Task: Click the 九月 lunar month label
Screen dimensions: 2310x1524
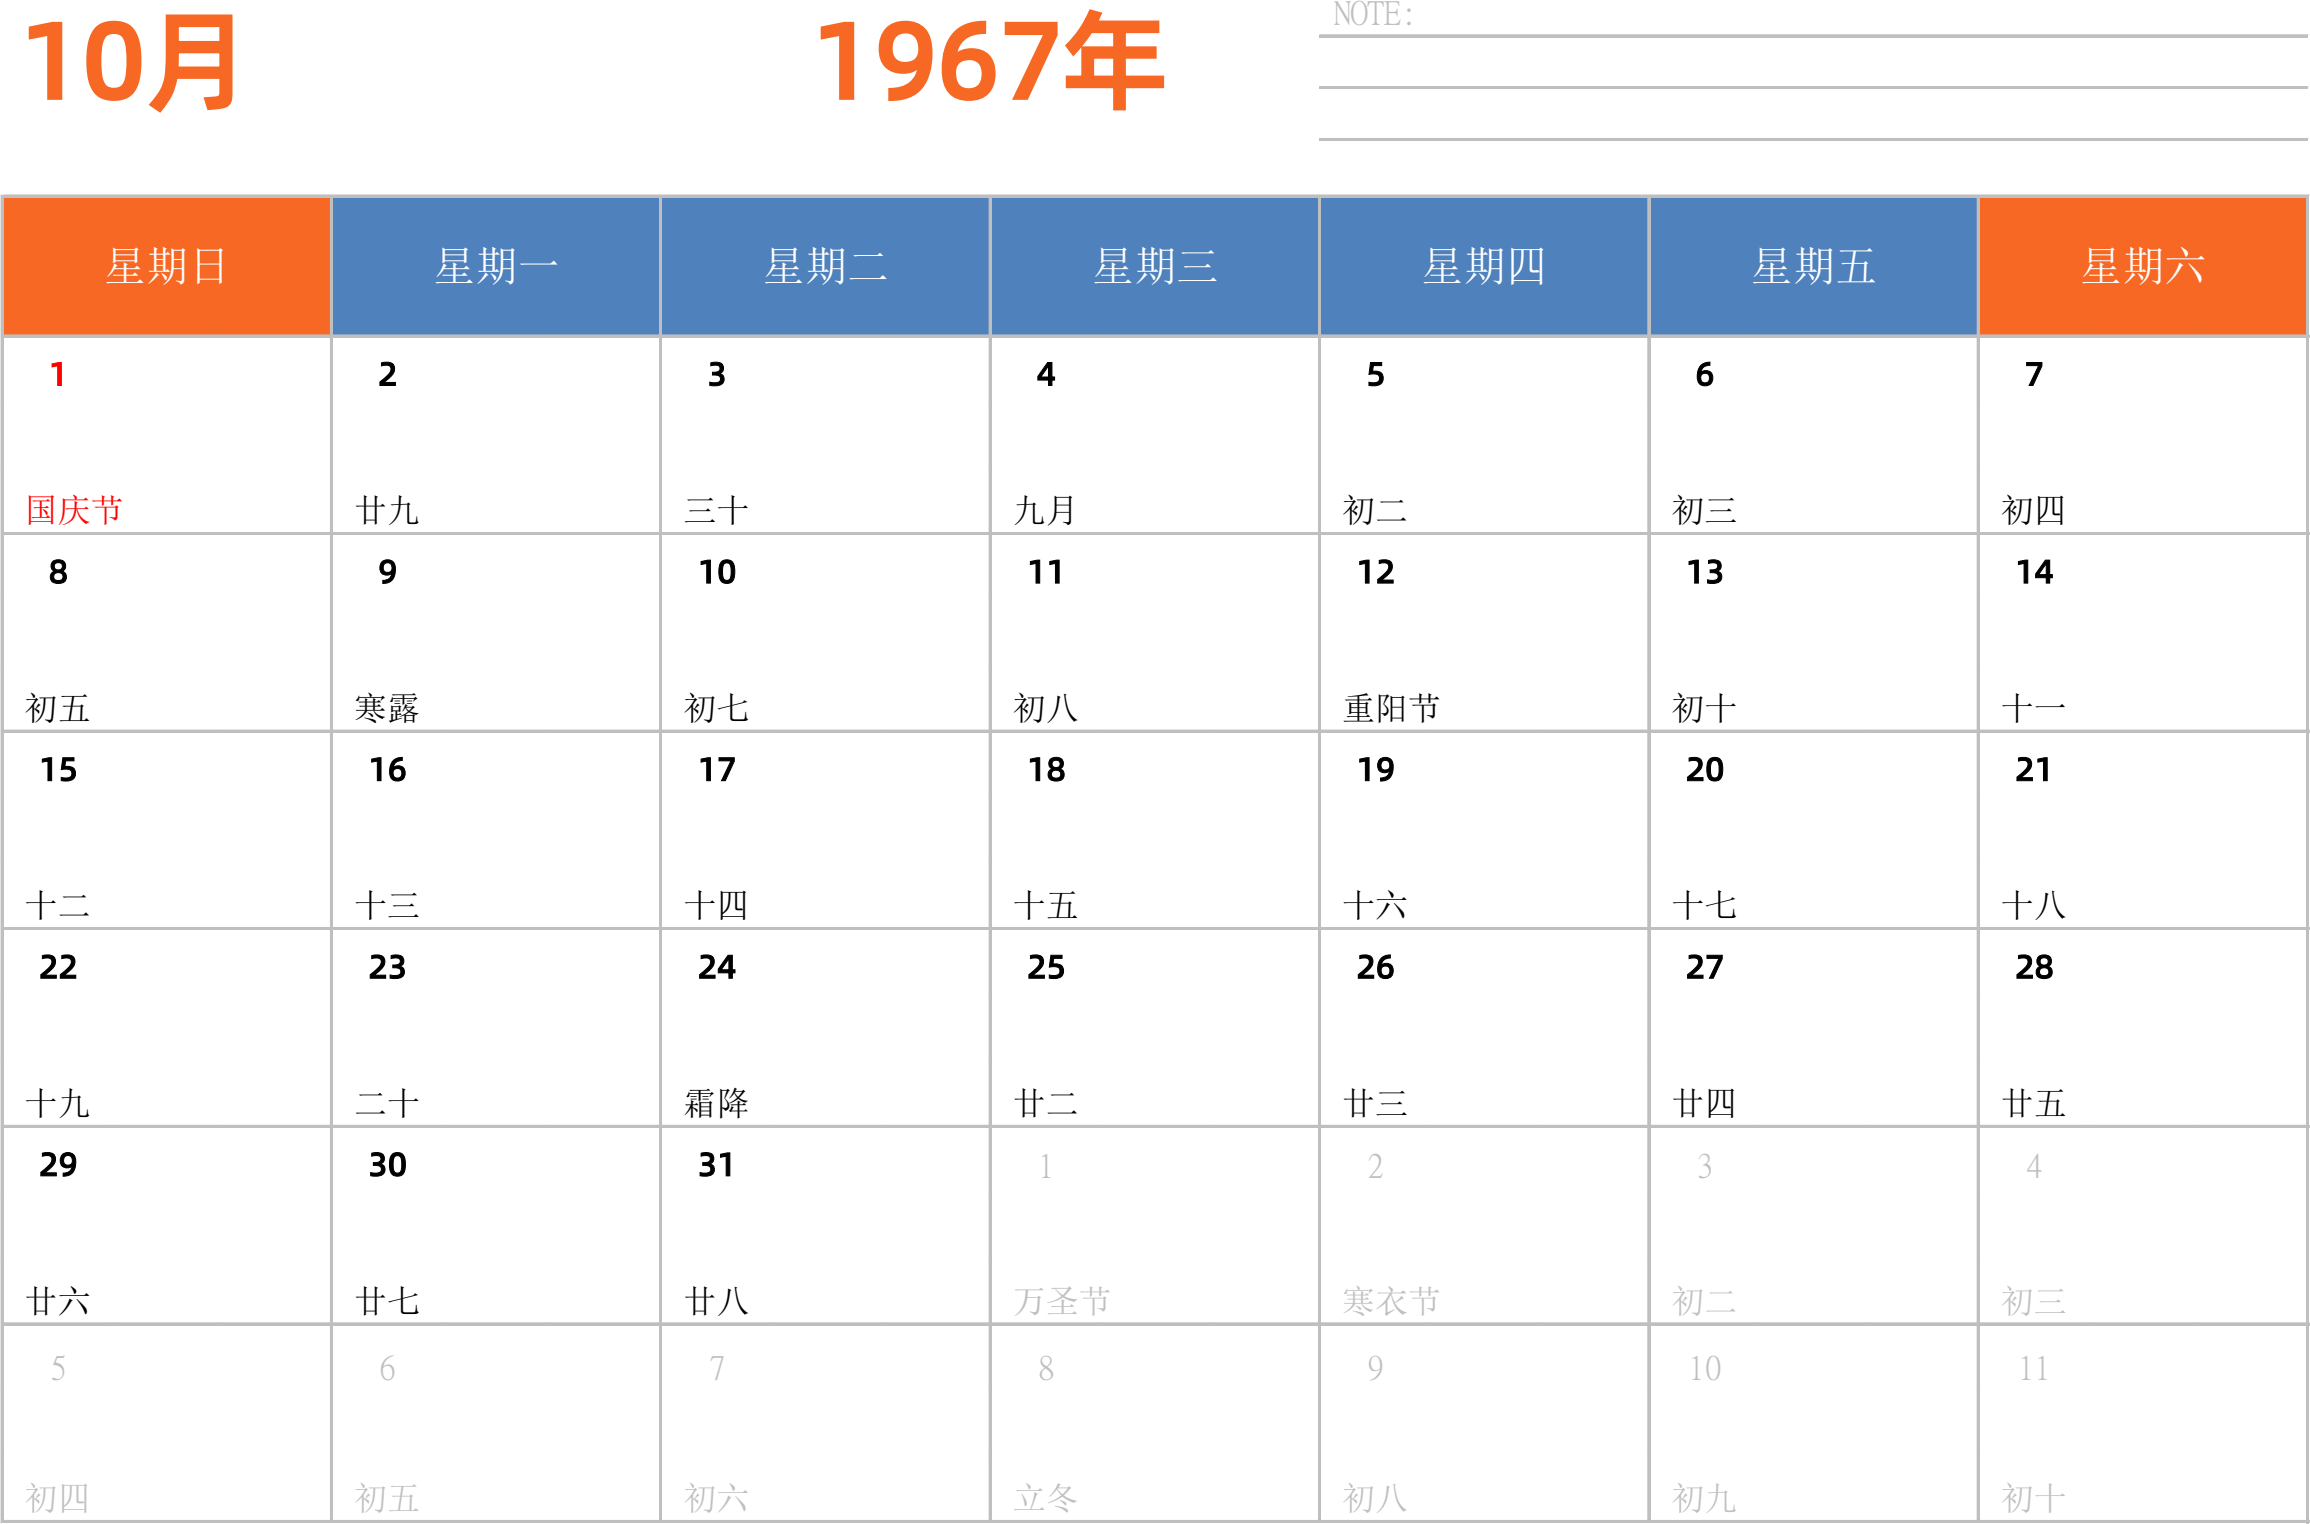Action: (x=1044, y=511)
